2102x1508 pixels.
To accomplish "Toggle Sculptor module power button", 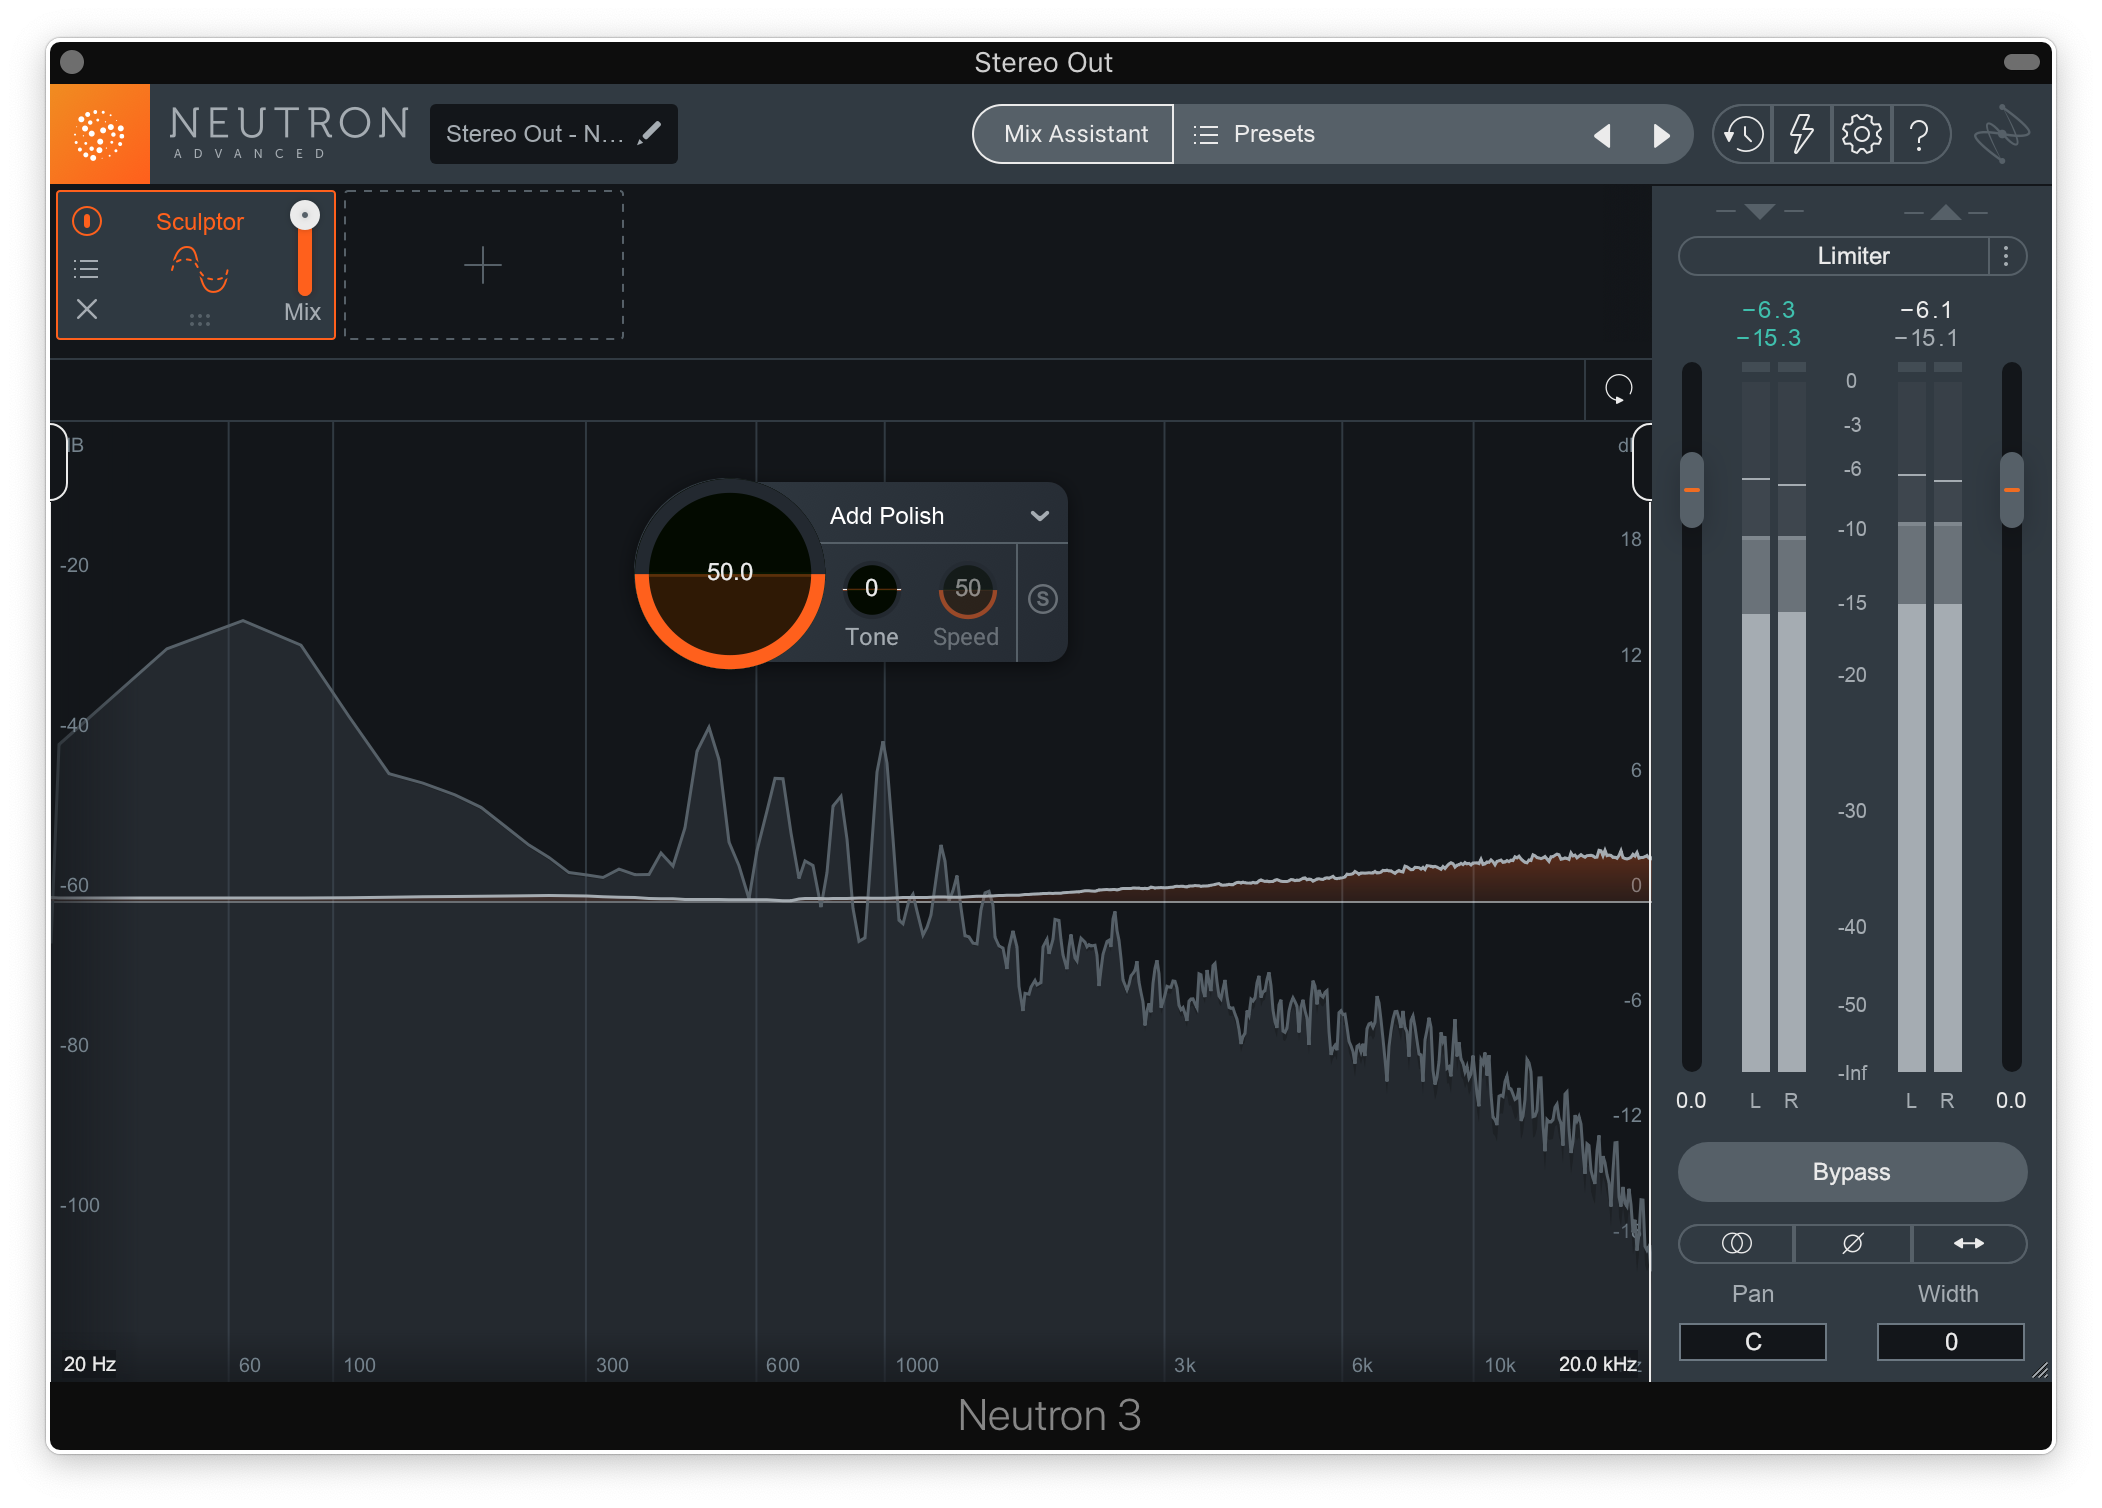I will (87, 221).
